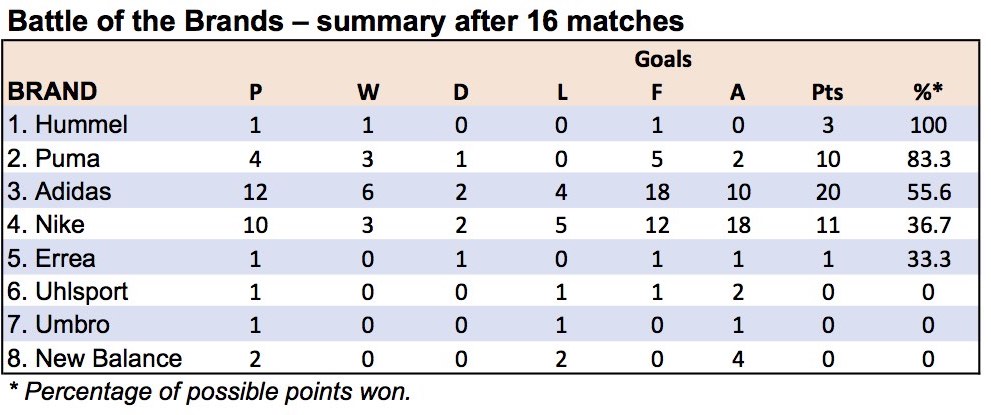The width and height of the screenshot is (991, 415).
Task: Select the Umbro brand cell
Action: pyautogui.click(x=58, y=325)
